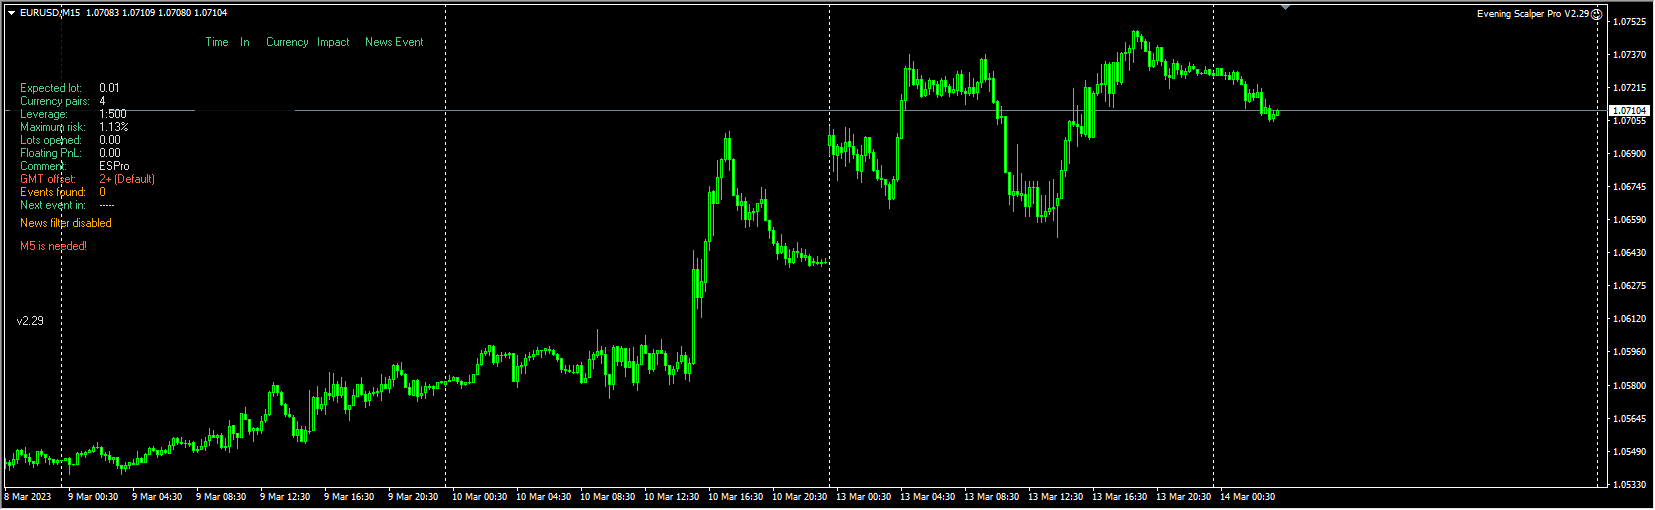Click the 10 Mar 04:30 time axis label
1655x510 pixels.
(x=544, y=497)
